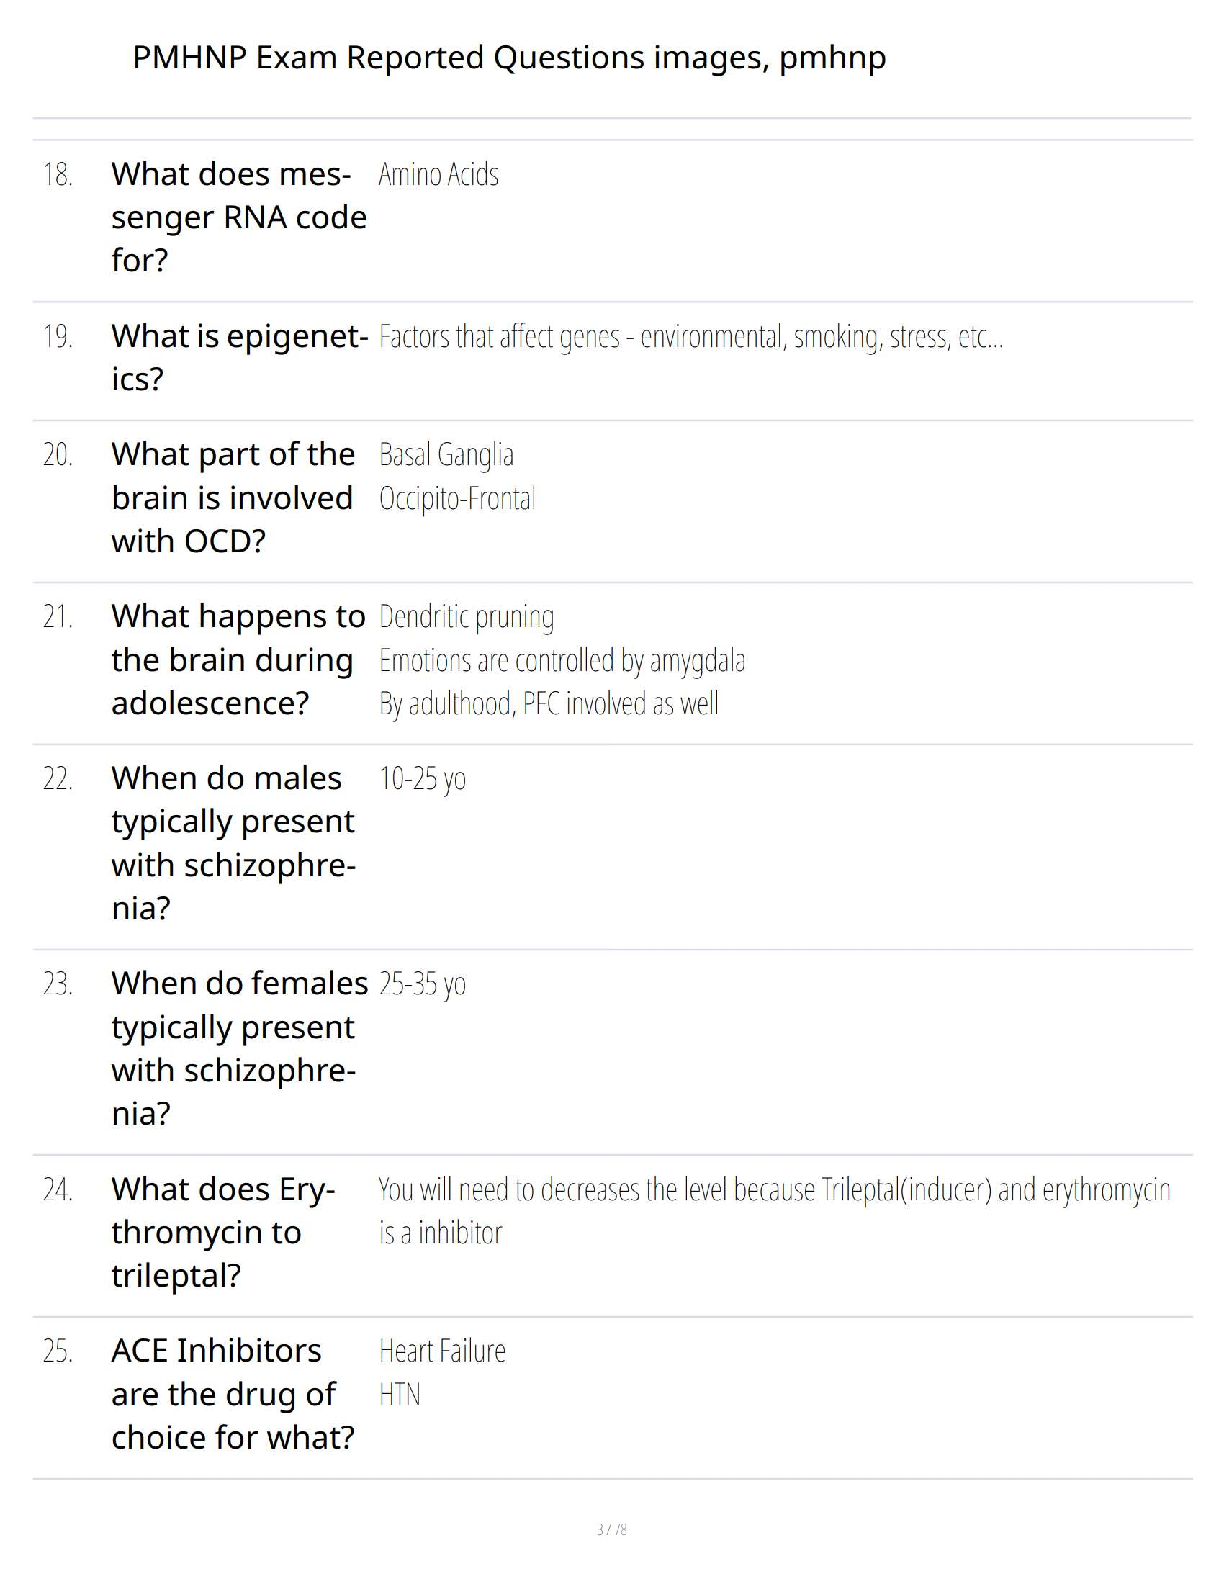Screen dimensions: 1224x1584
Task: Click the ACE Inhibitors drug of choice question
Action: (x=232, y=1393)
